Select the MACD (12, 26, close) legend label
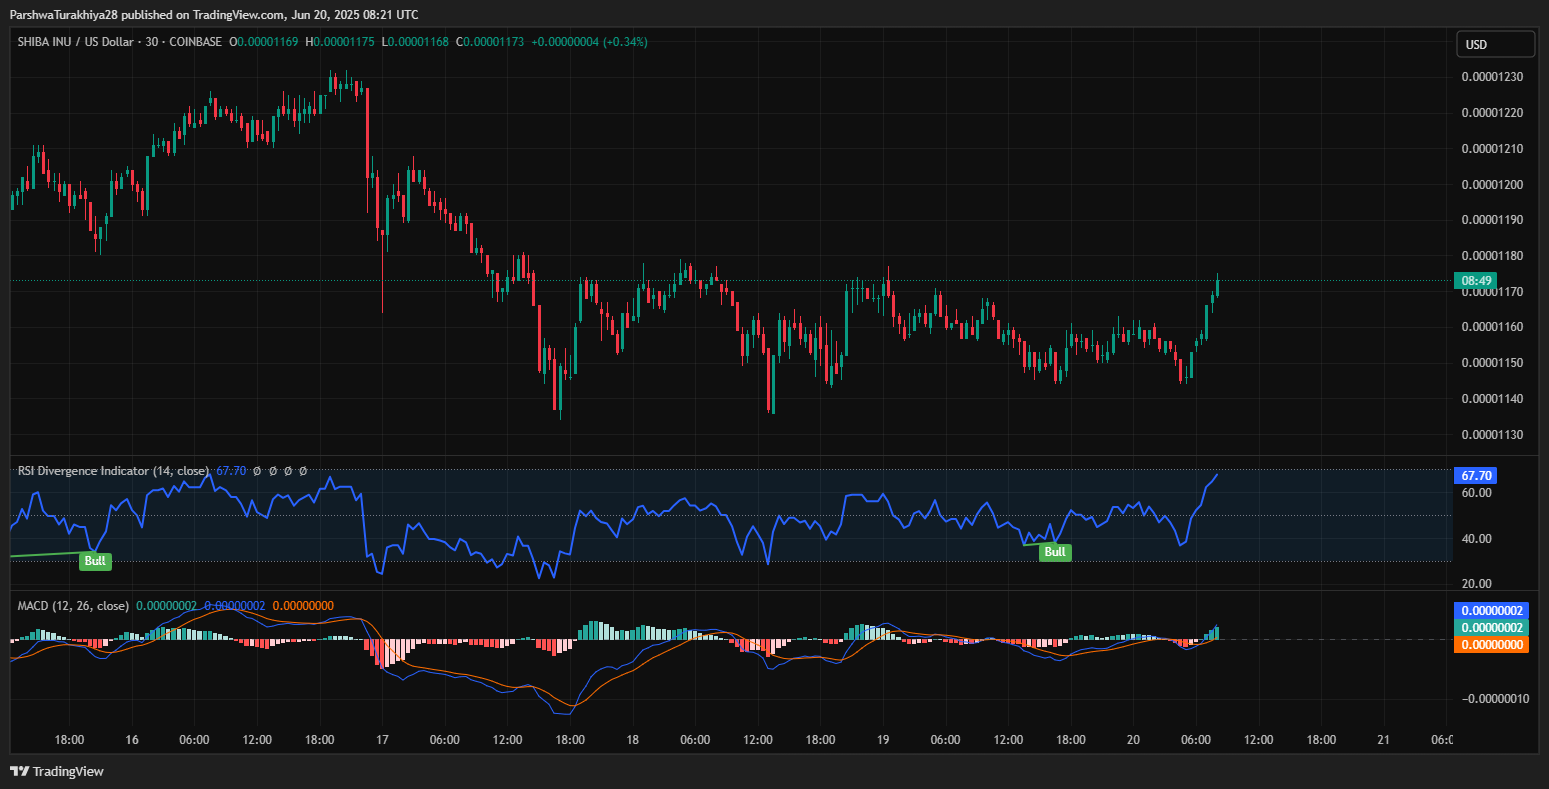Screen dimensions: 1549x789 click(x=73, y=605)
